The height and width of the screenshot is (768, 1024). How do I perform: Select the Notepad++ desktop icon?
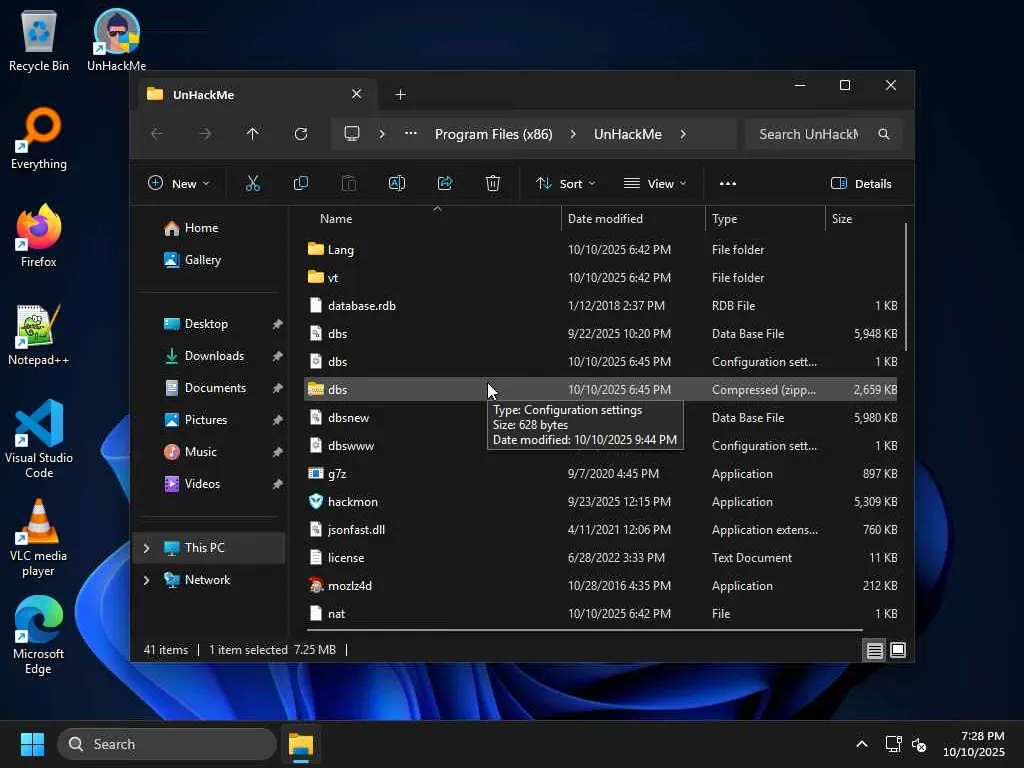[39, 334]
